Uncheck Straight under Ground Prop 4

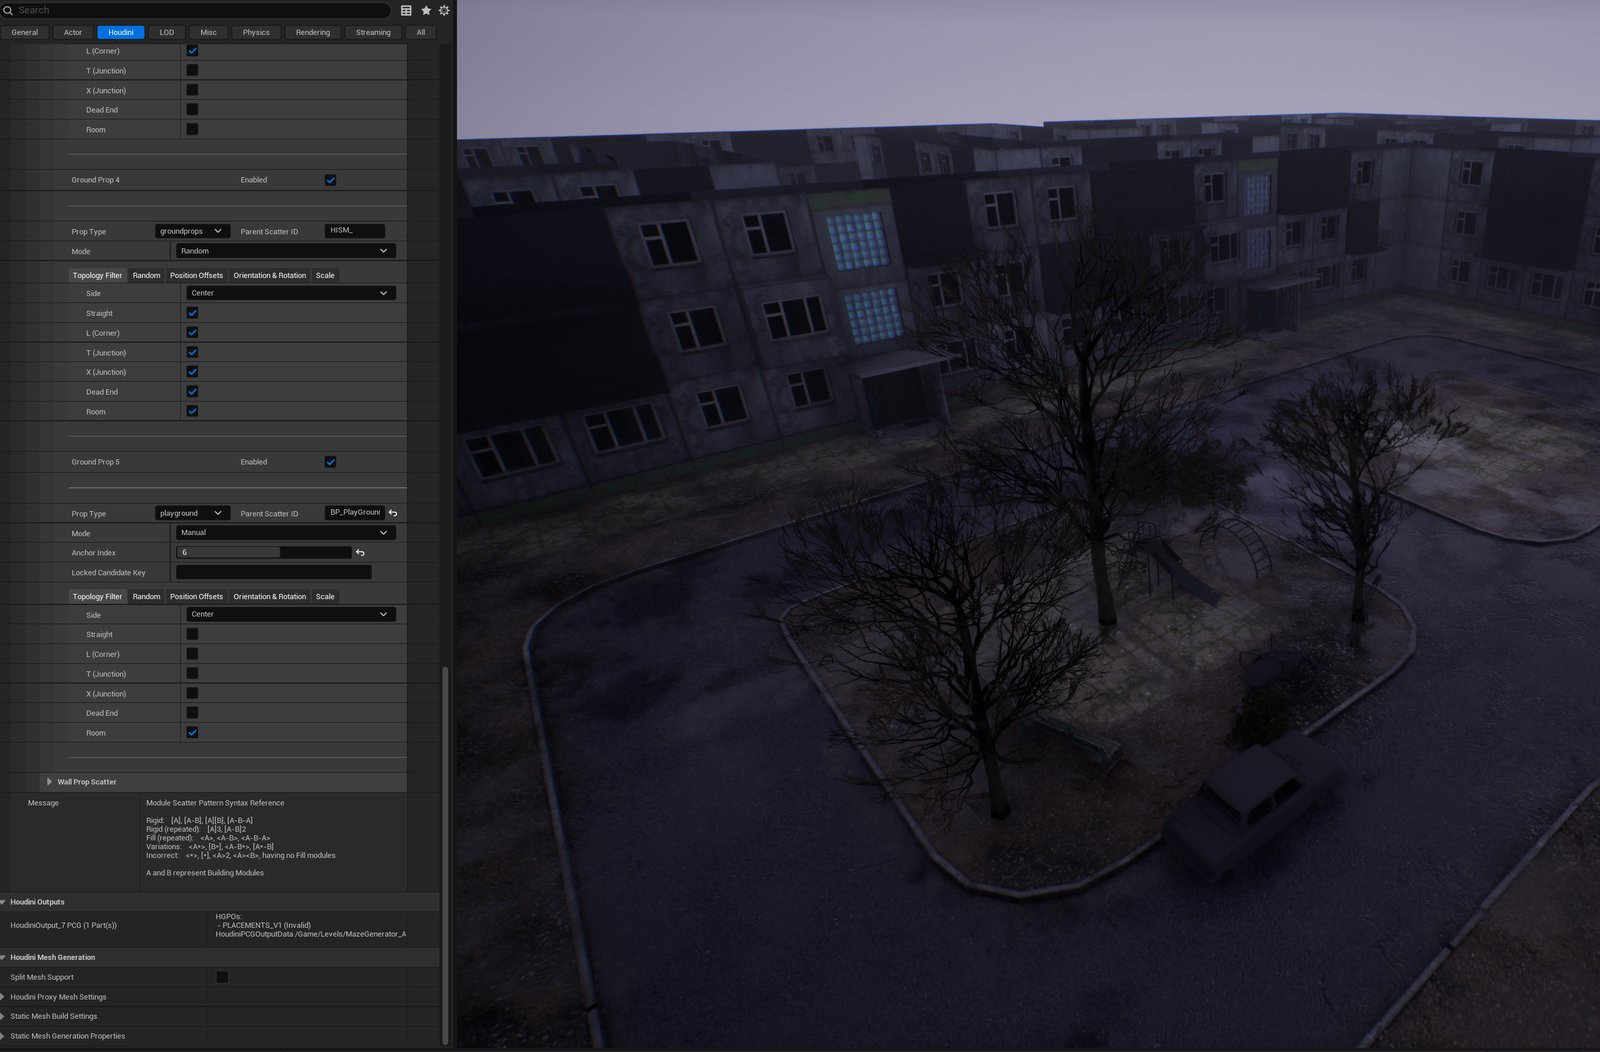point(192,313)
